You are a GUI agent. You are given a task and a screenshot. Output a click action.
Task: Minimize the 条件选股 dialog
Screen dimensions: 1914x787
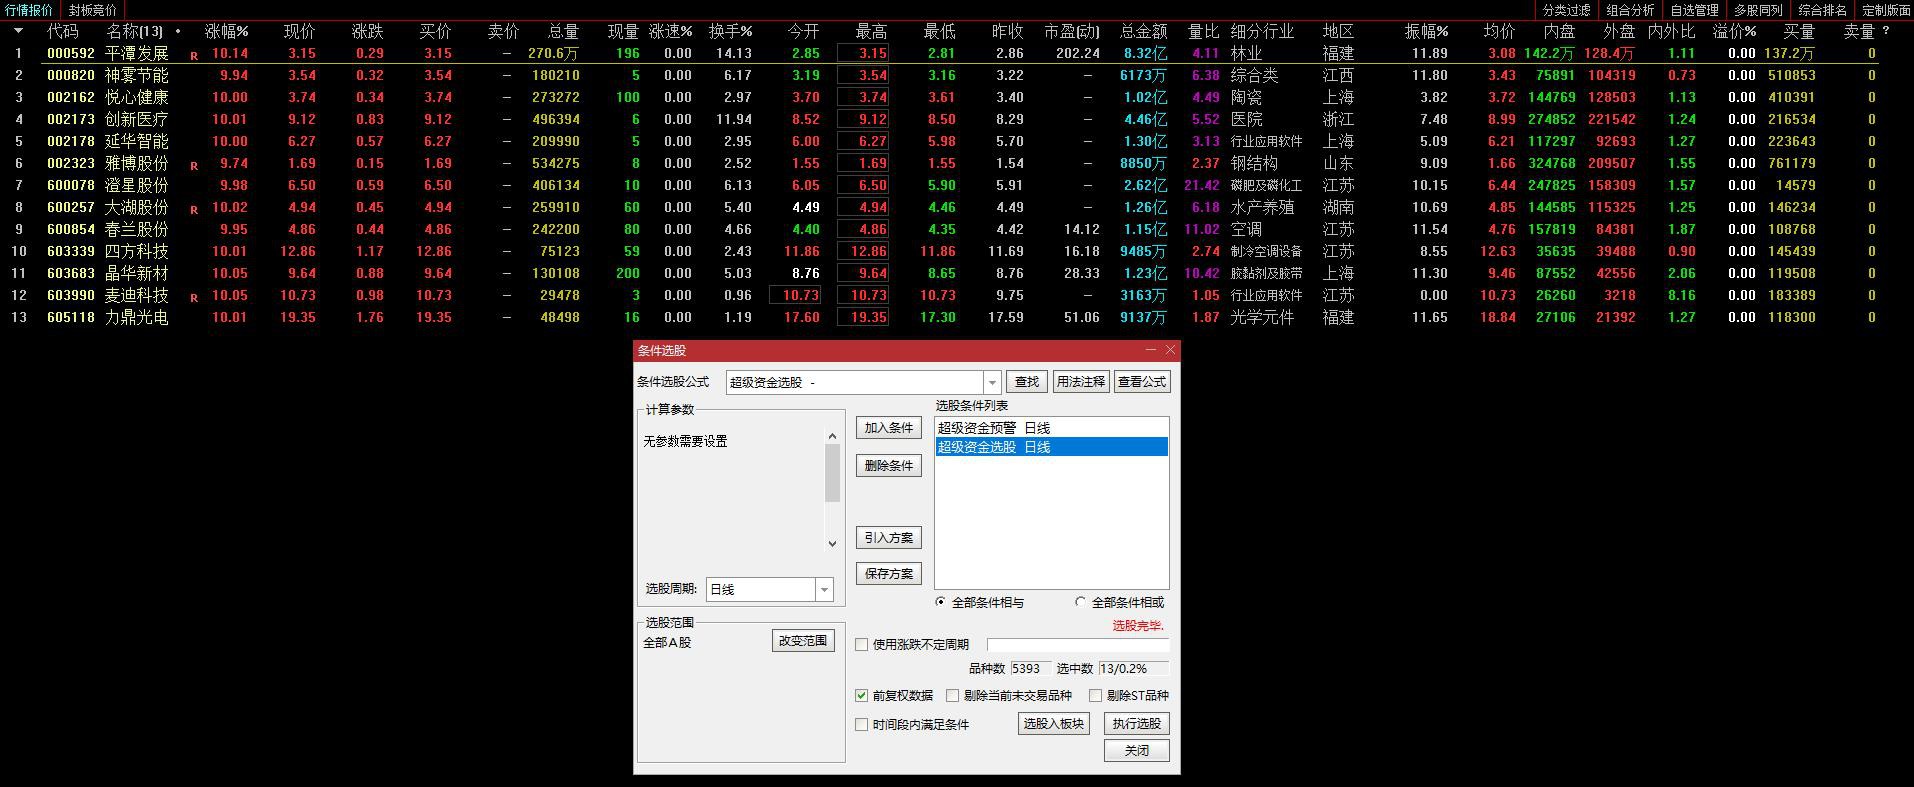[1151, 350]
